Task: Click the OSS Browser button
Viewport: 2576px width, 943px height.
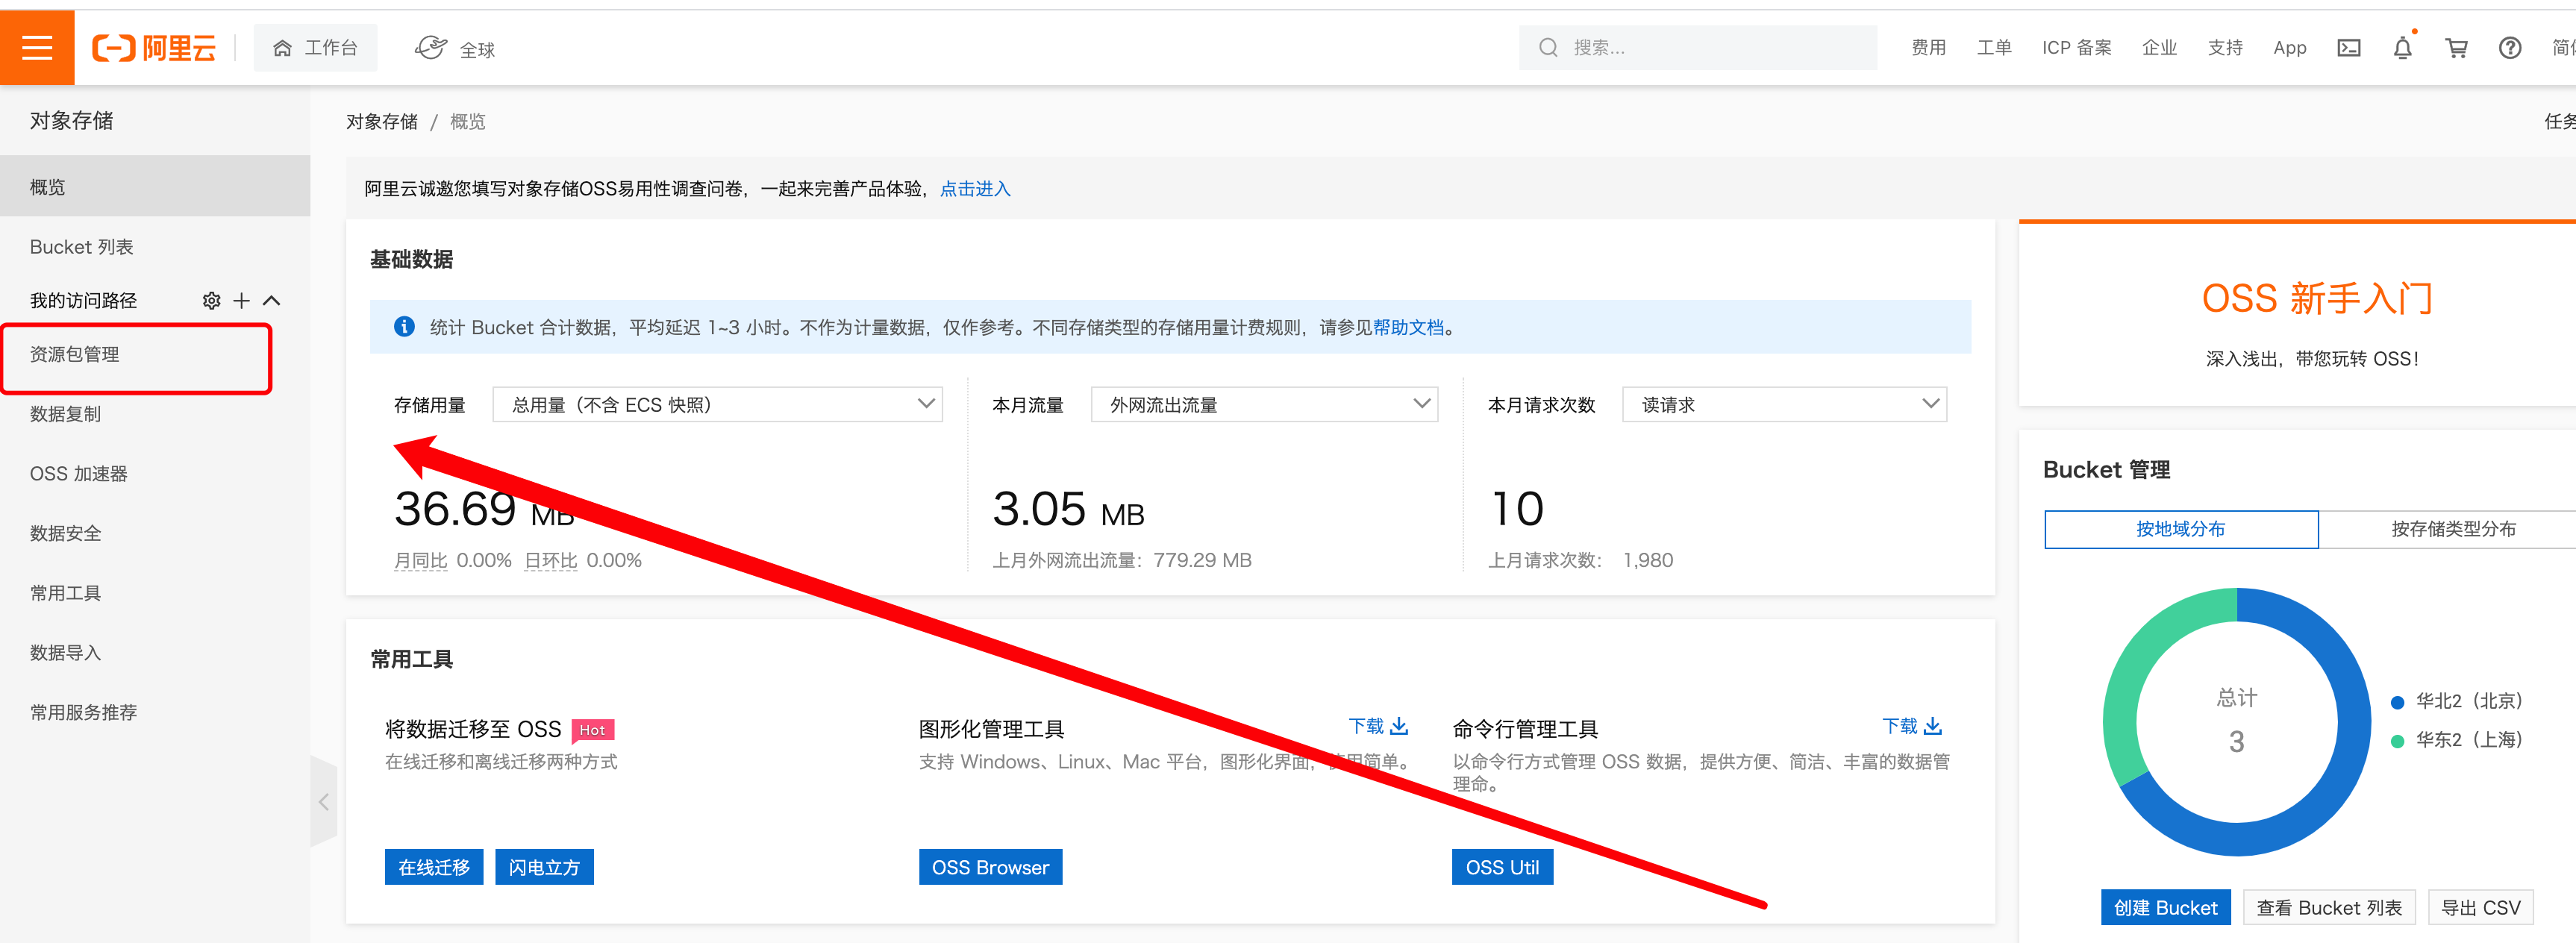Action: pyautogui.click(x=990, y=867)
